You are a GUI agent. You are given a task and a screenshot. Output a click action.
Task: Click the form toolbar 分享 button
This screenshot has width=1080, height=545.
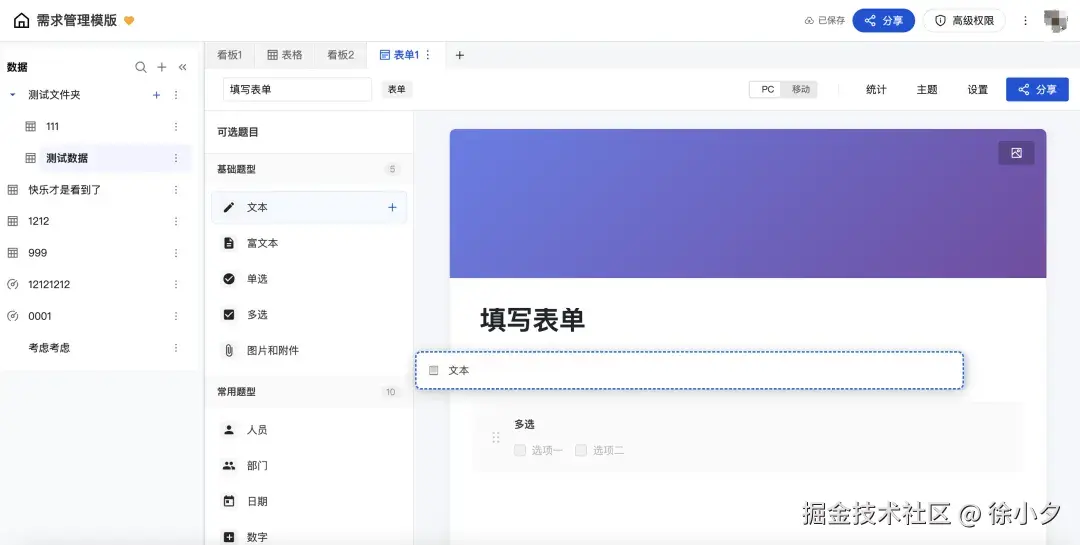pyautogui.click(x=1037, y=90)
